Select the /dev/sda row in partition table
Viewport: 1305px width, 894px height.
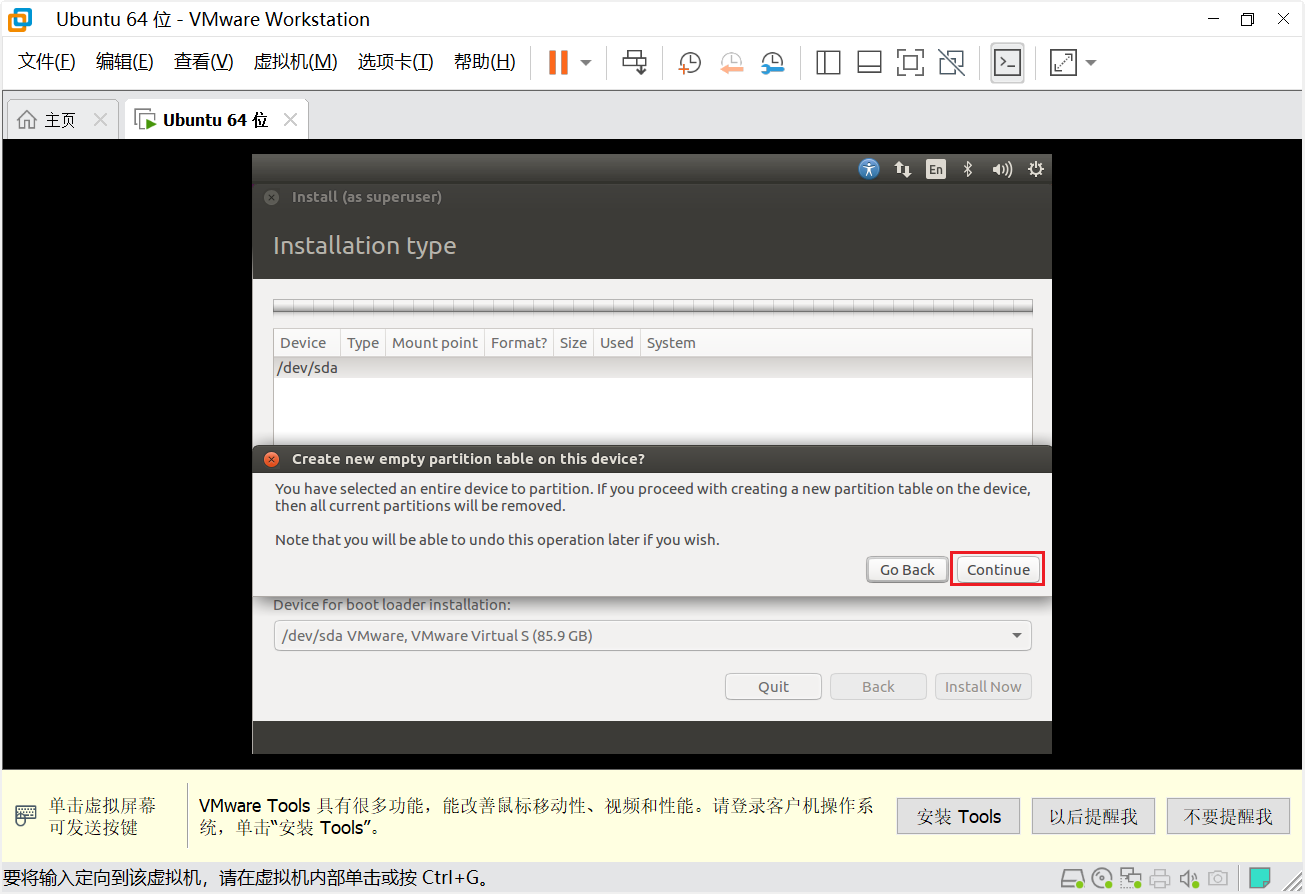tap(652, 368)
